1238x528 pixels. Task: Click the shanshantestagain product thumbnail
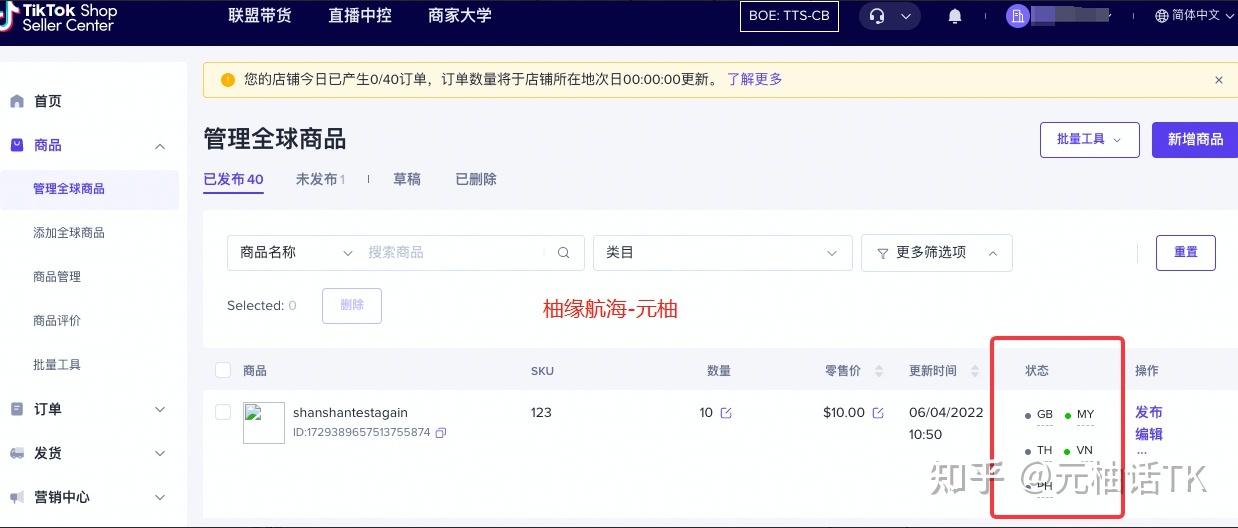(264, 423)
